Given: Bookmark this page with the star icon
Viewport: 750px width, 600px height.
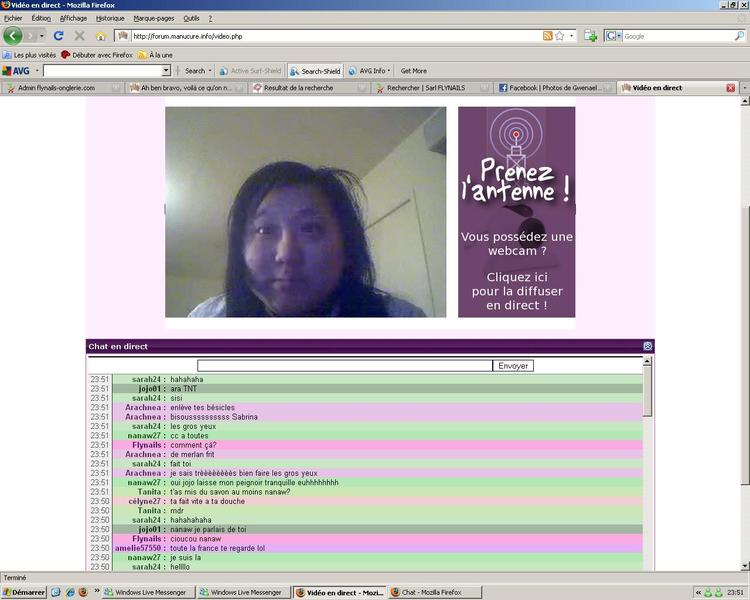Looking at the screenshot, I should coord(560,36).
